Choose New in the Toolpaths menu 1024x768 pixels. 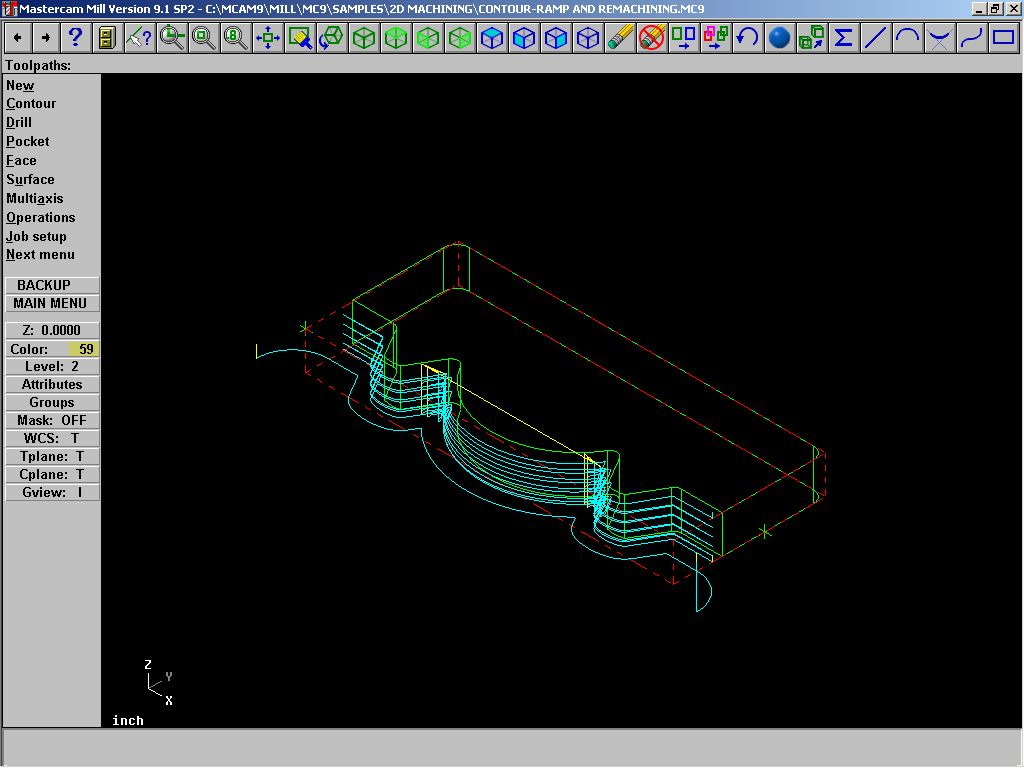20,86
